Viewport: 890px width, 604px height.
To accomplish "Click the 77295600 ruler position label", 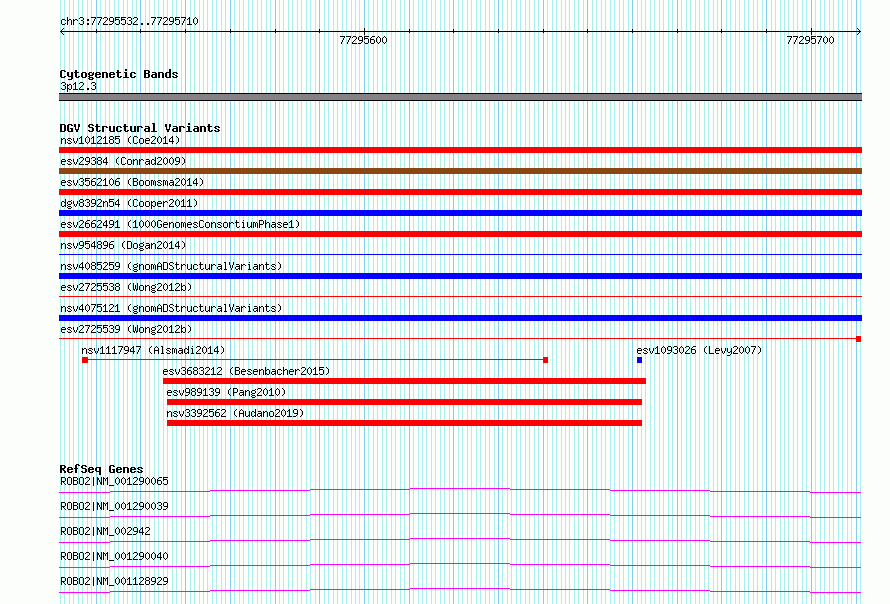I will point(363,40).
